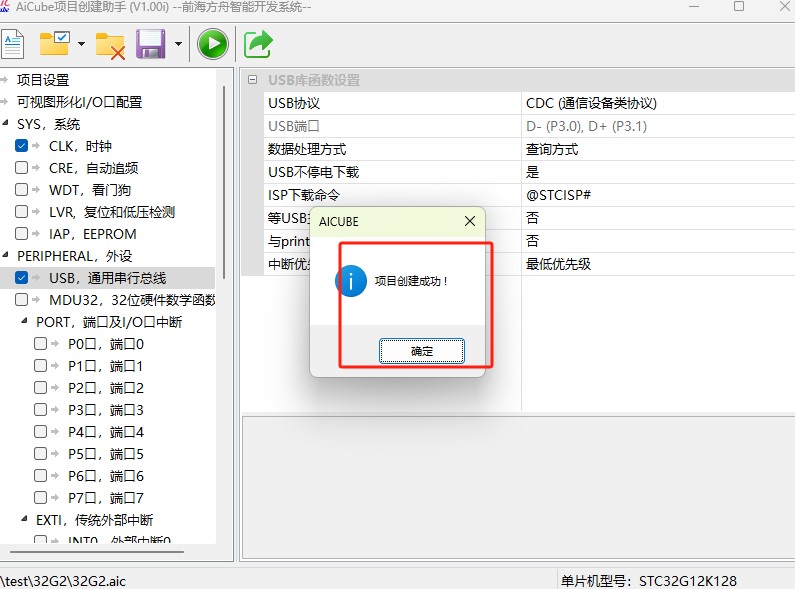Screen dimensions: 795x589
Task: Open dropdown arrow beside save icon
Action: (x=178, y=44)
